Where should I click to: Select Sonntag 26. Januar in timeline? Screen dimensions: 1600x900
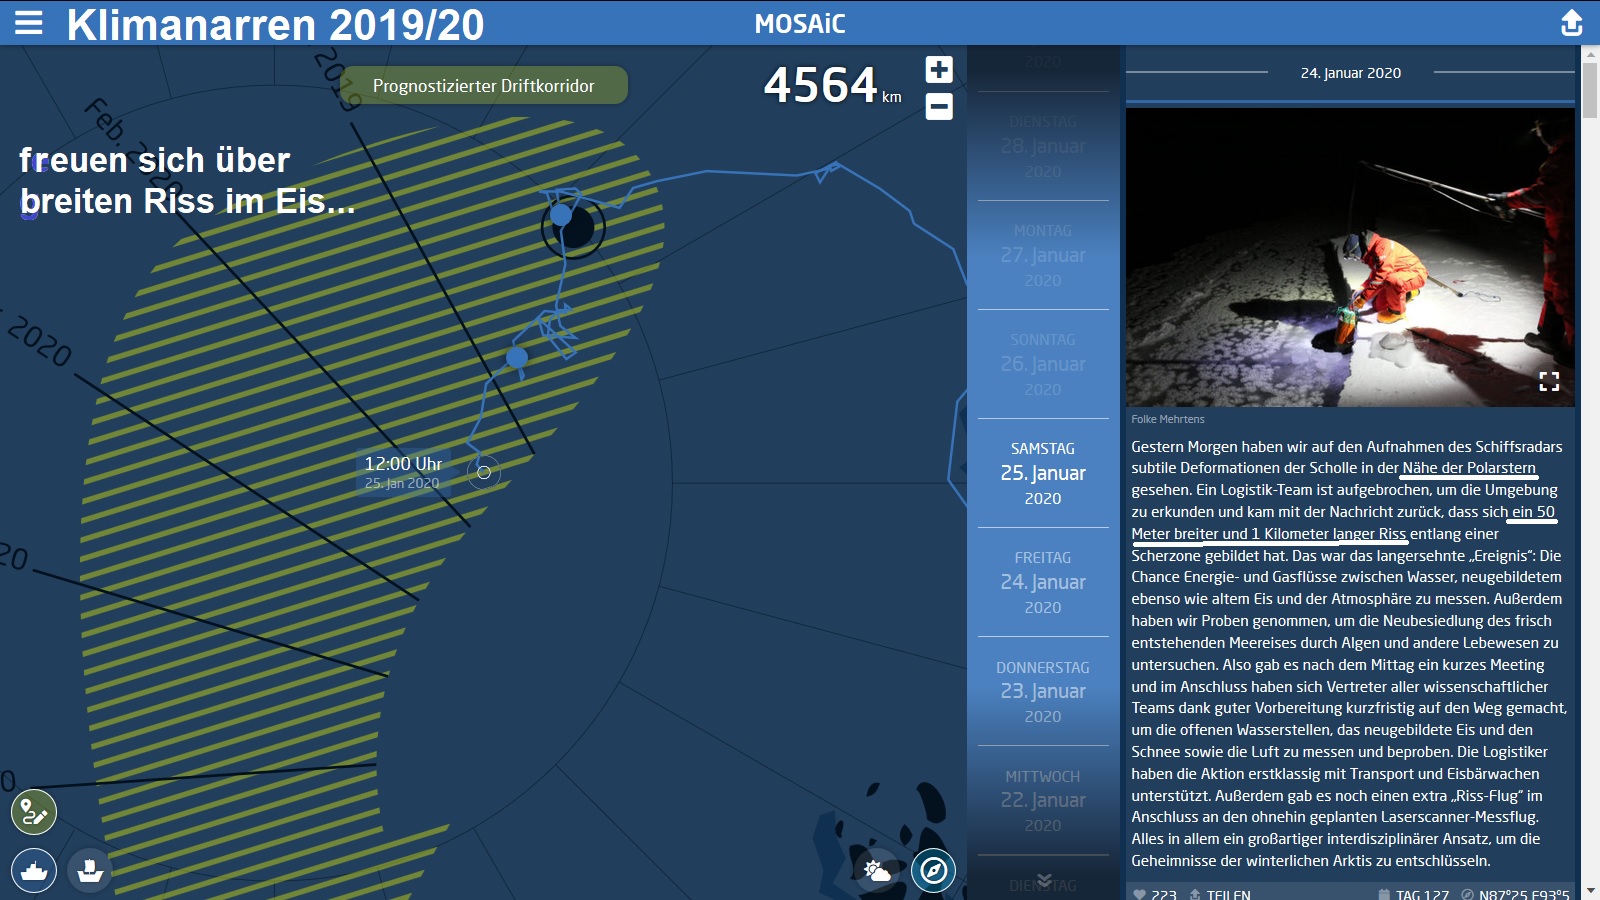(1043, 364)
